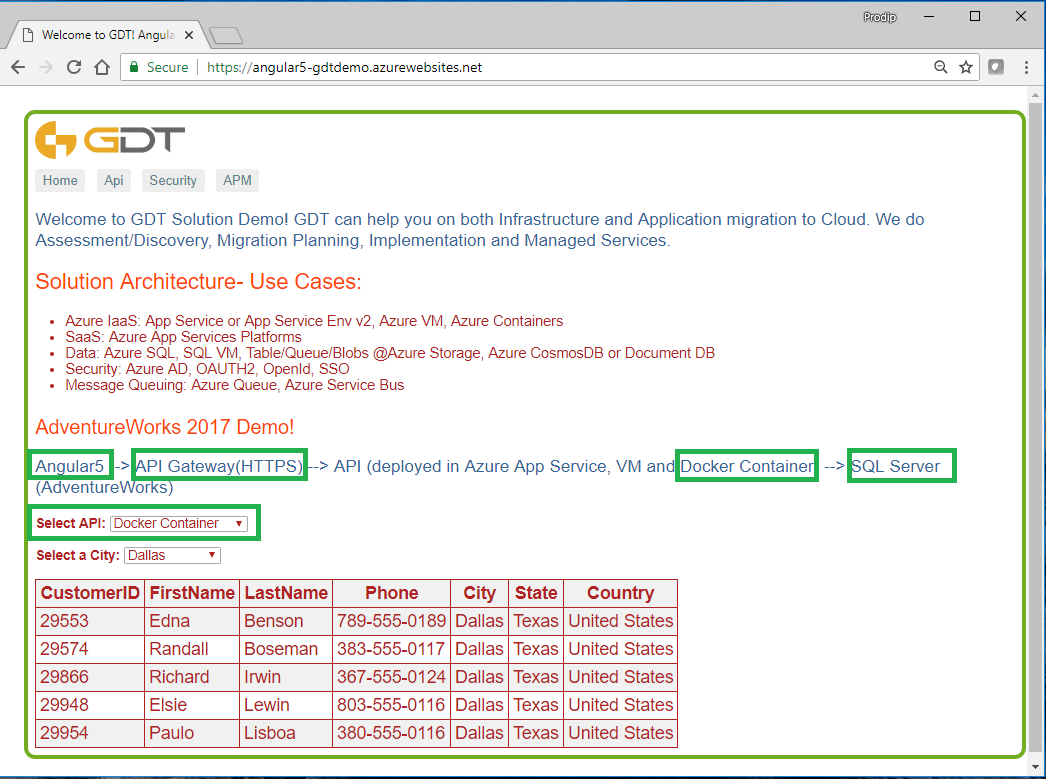Click the scrollbar up arrow
This screenshot has height=779, width=1046.
point(1035,95)
